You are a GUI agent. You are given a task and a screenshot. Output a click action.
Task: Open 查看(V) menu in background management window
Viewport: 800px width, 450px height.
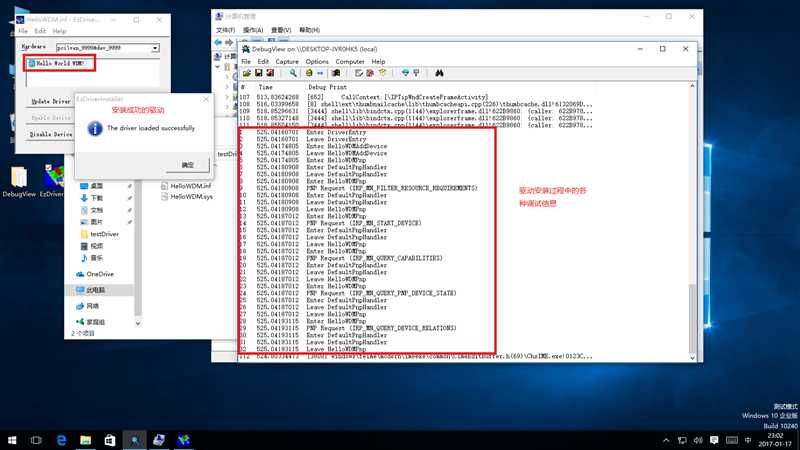(x=281, y=30)
